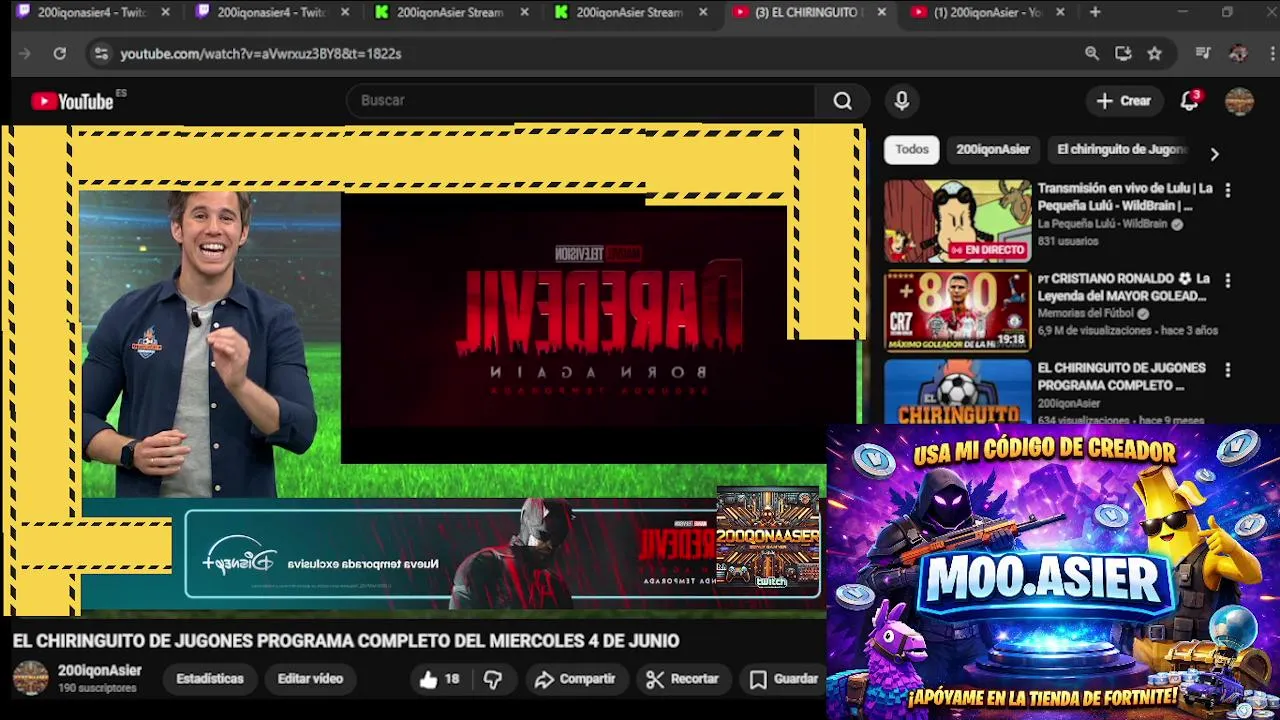The image size is (1280, 720).
Task: Open Transmisión en vivo de Lulu title
Action: tap(1125, 196)
